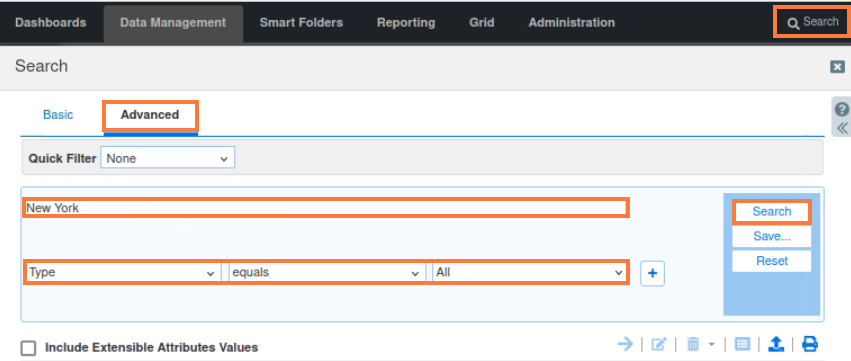
Task: Click the trash delete icon
Action: coord(693,344)
